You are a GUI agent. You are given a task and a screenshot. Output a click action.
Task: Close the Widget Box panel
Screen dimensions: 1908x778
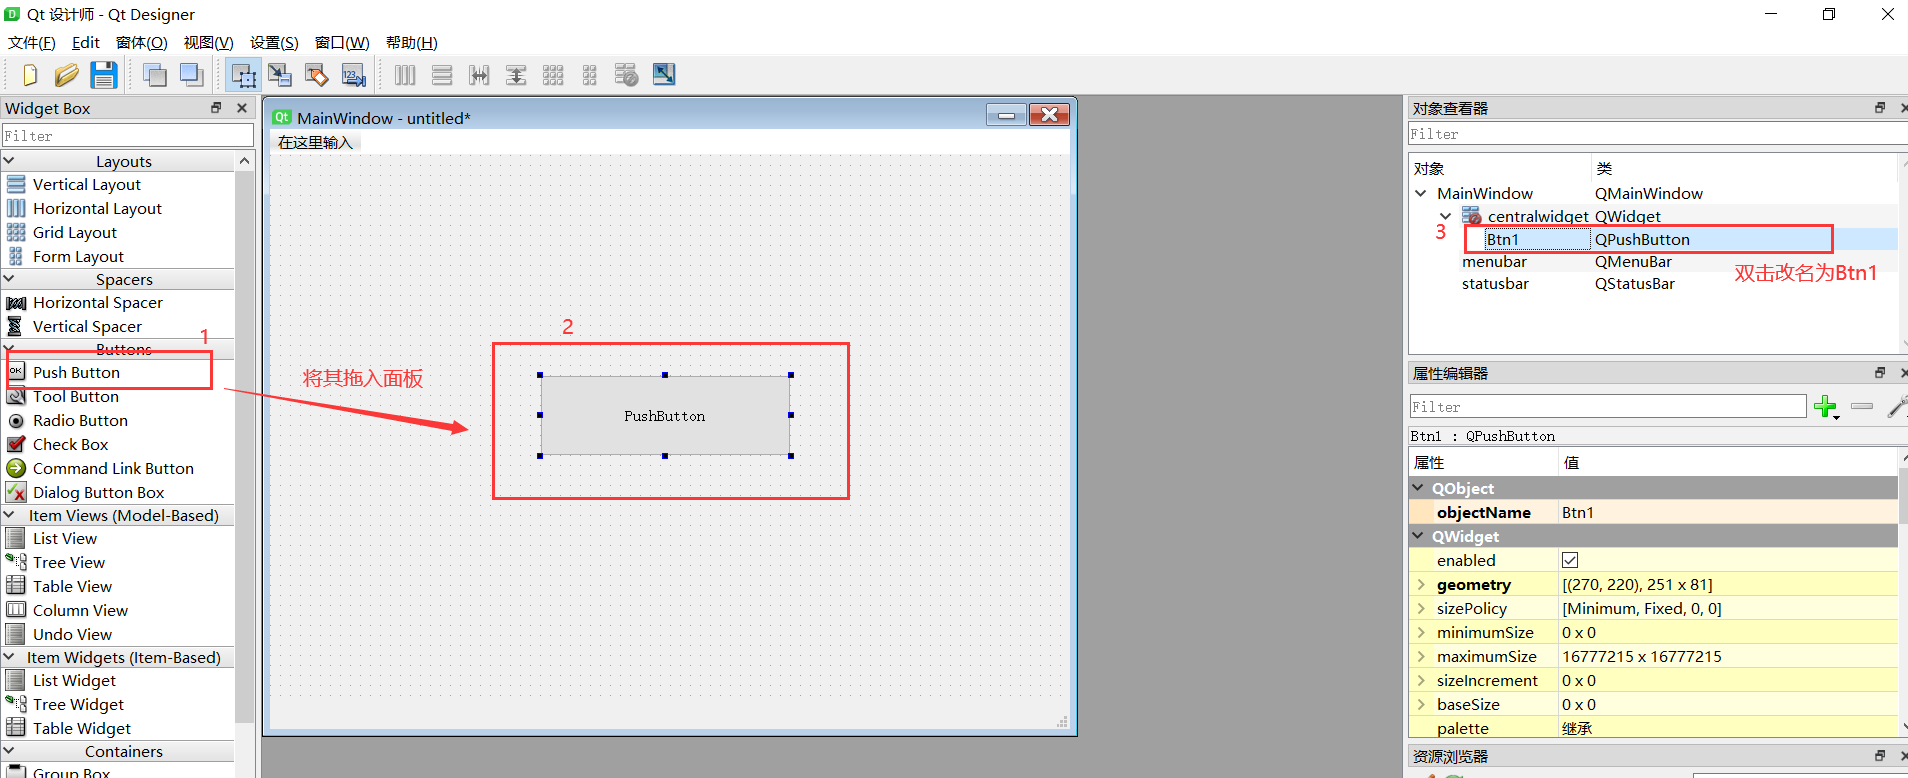[x=241, y=108]
